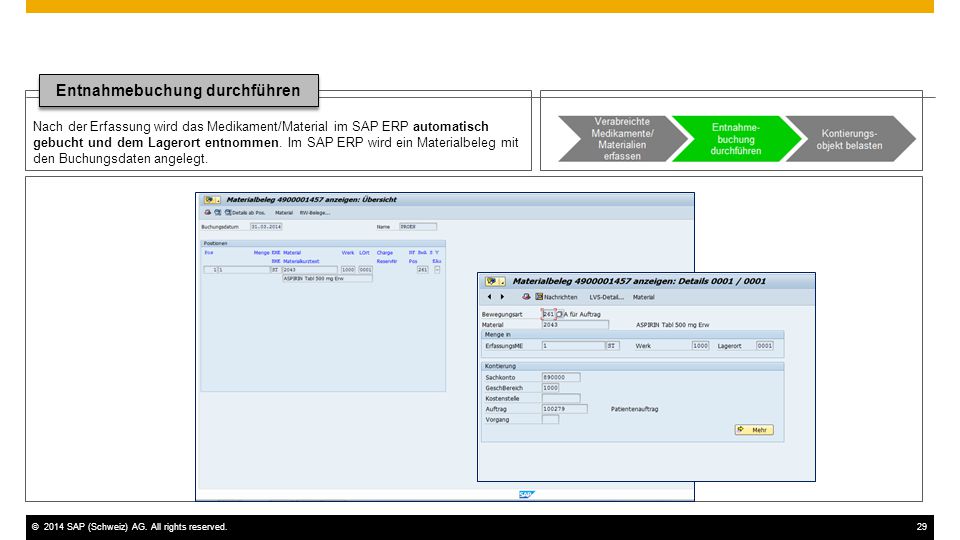
Task: Select the material number 2043 in the Positionen table
Action: 310,269
